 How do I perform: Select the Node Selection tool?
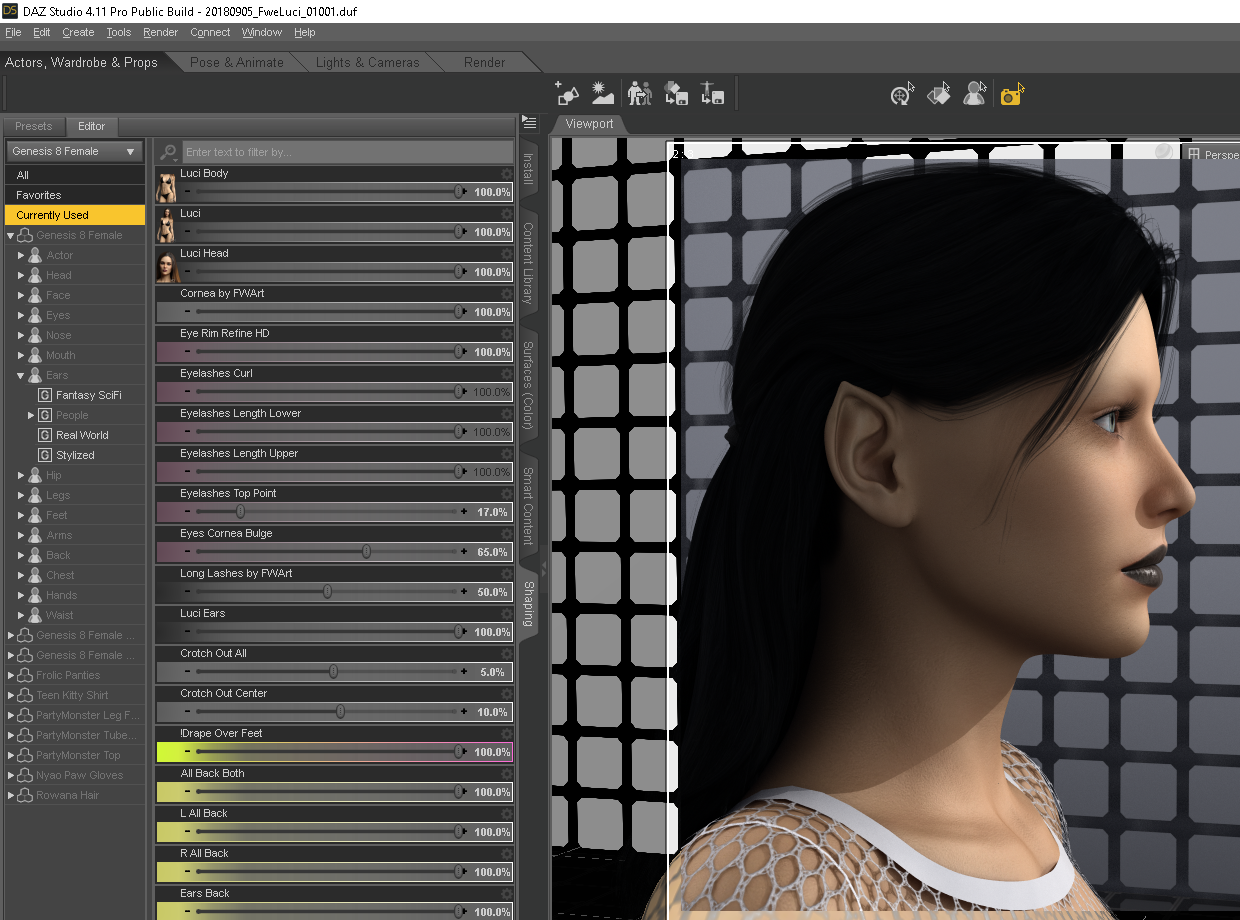click(x=974, y=94)
